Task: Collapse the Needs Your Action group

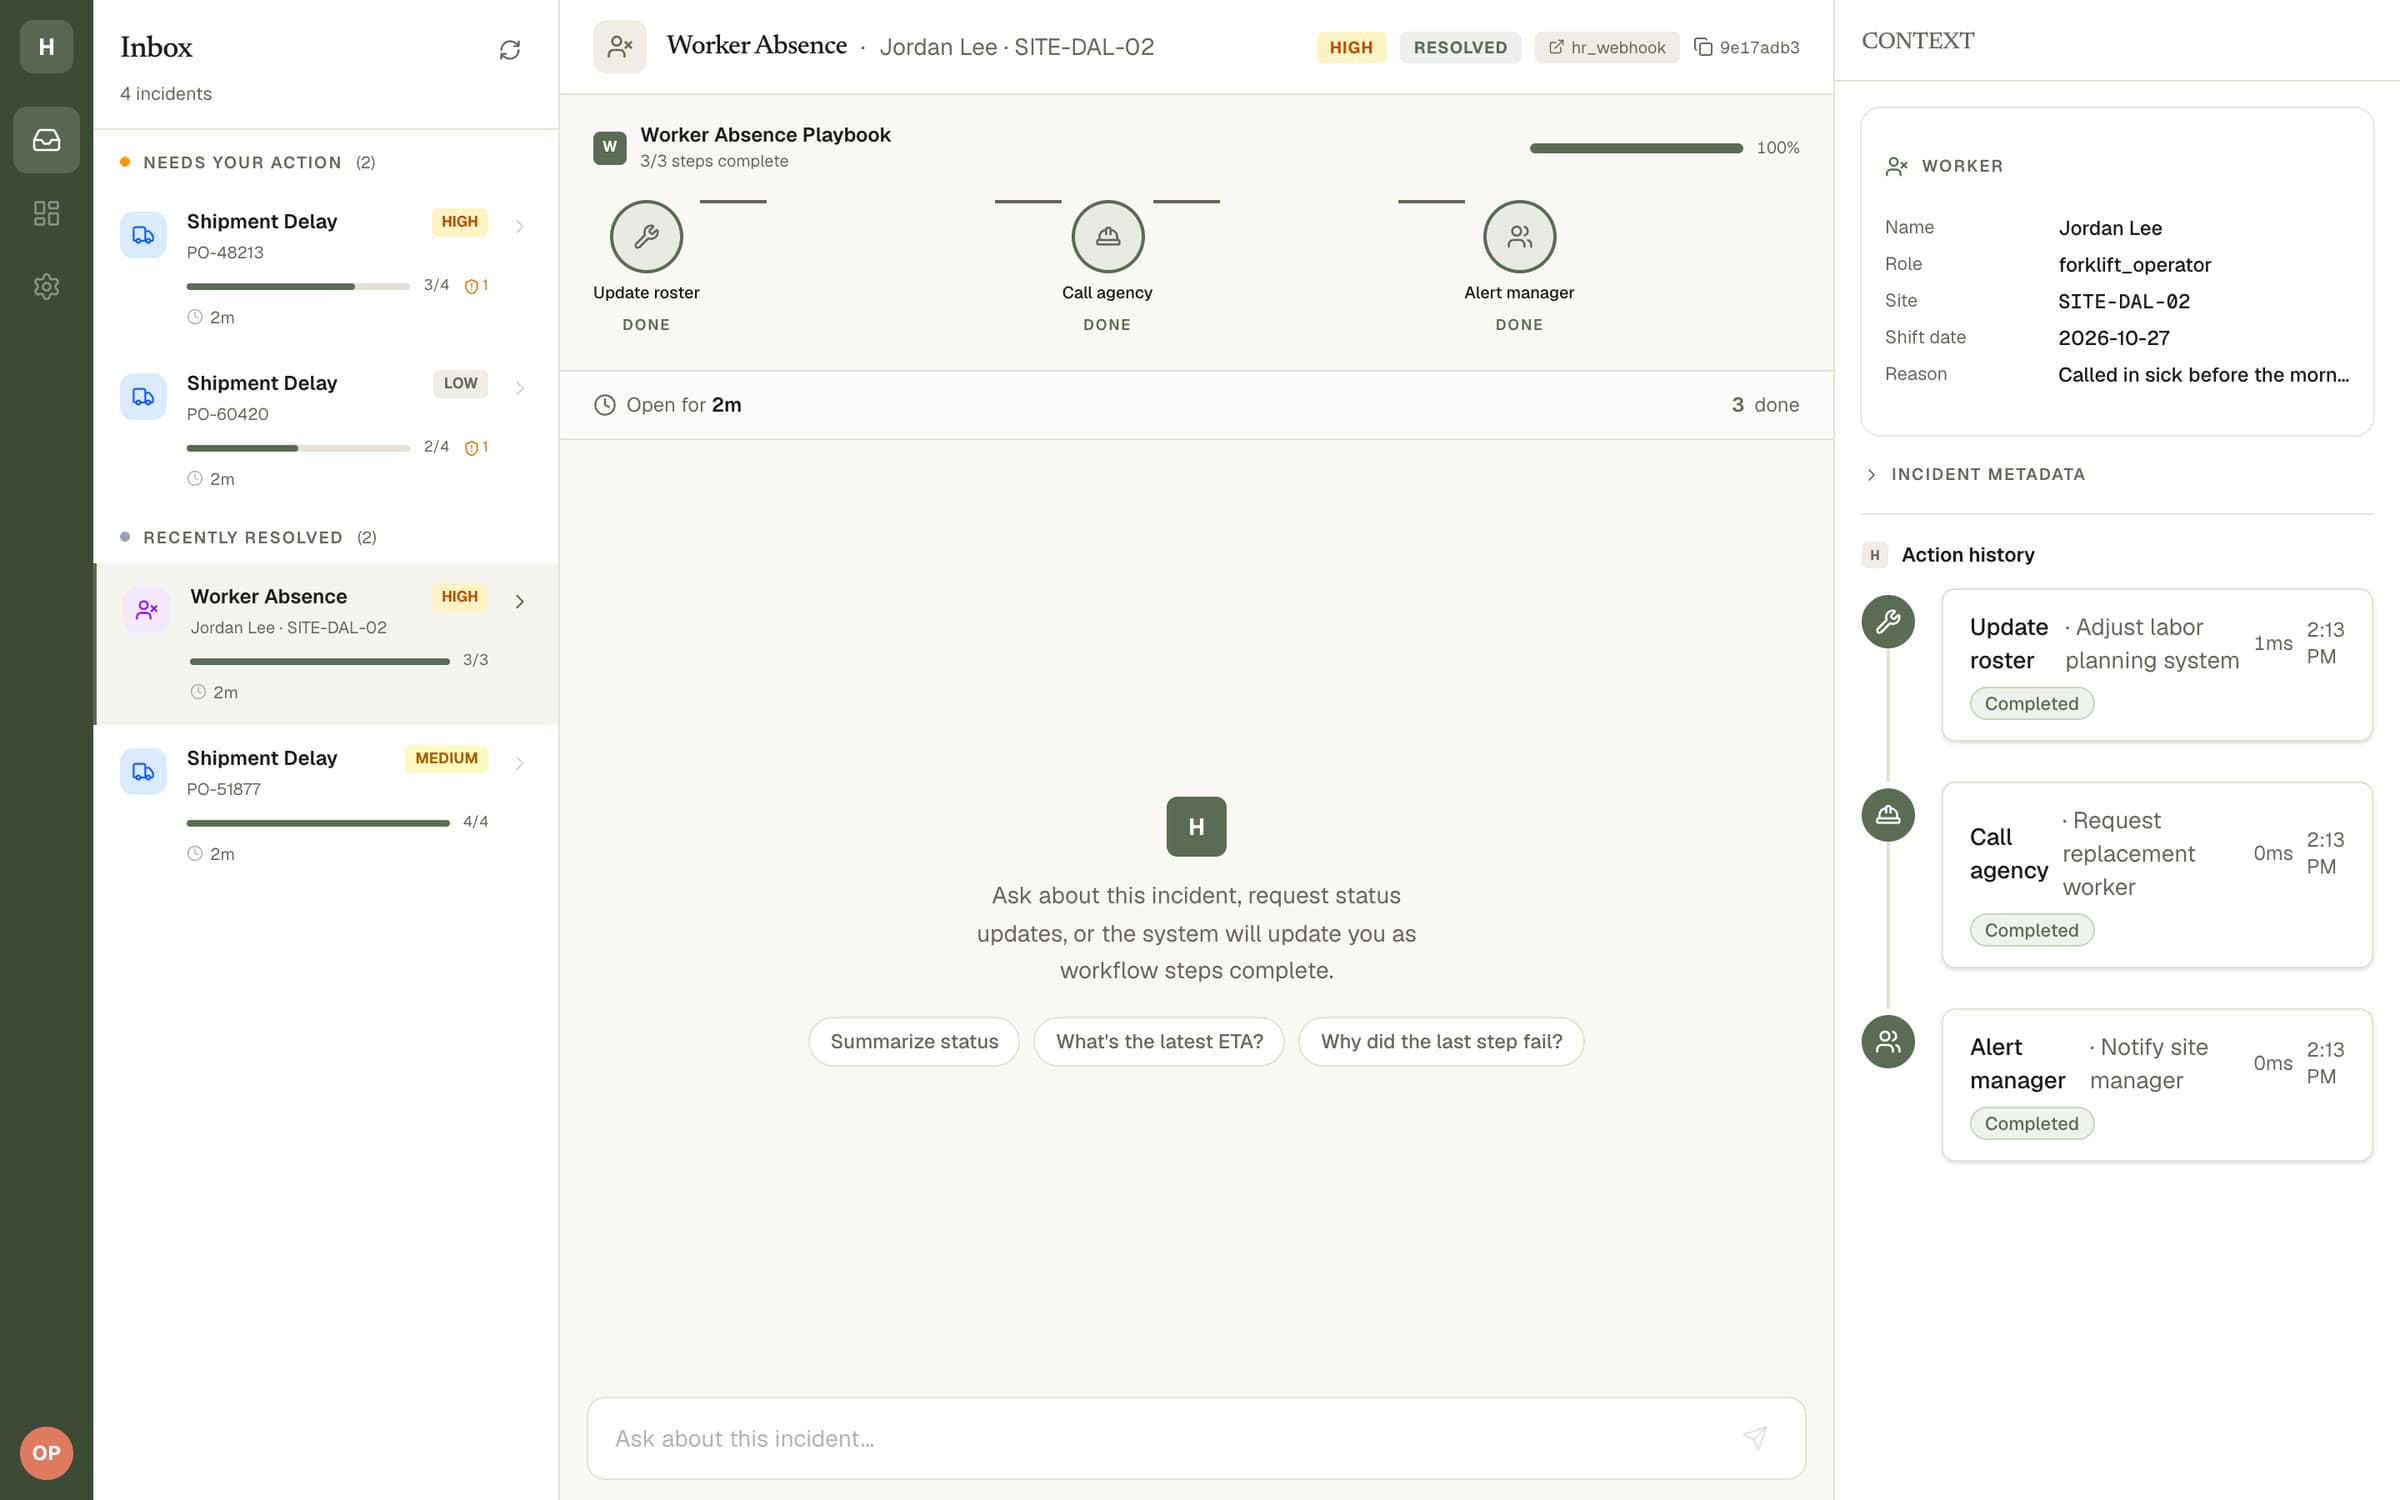Action: click(248, 163)
